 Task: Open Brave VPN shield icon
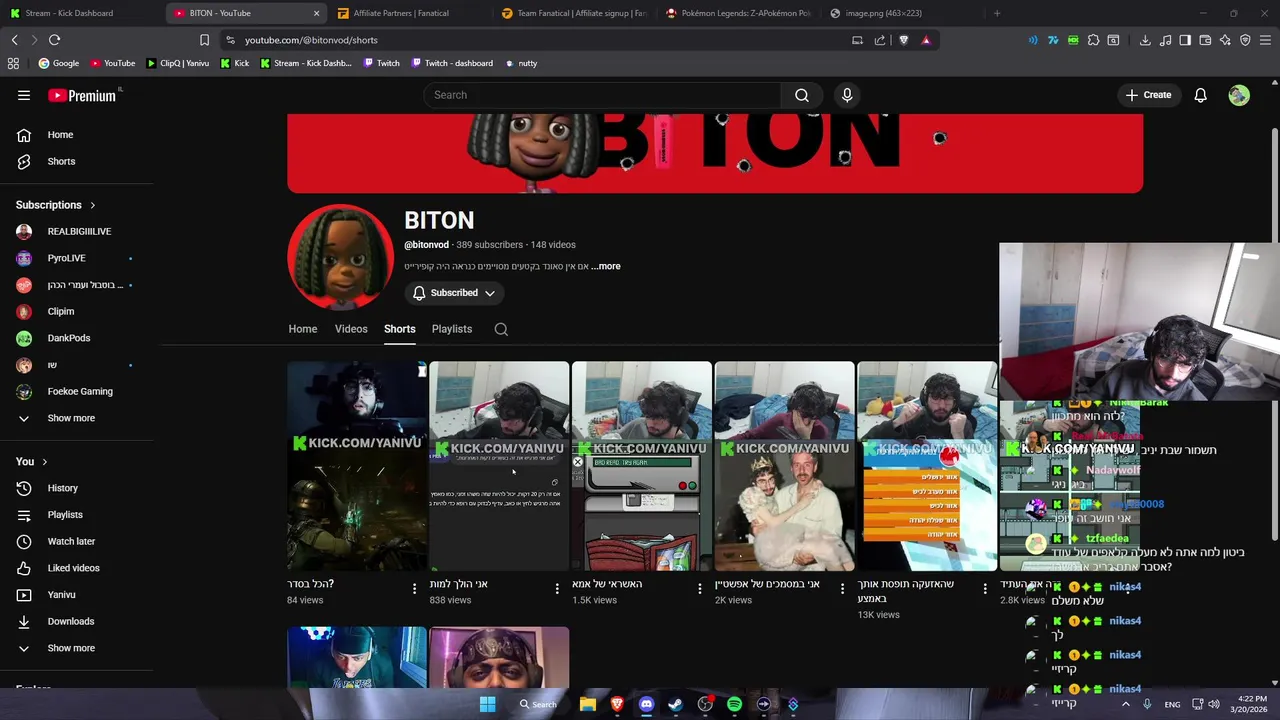[1245, 40]
